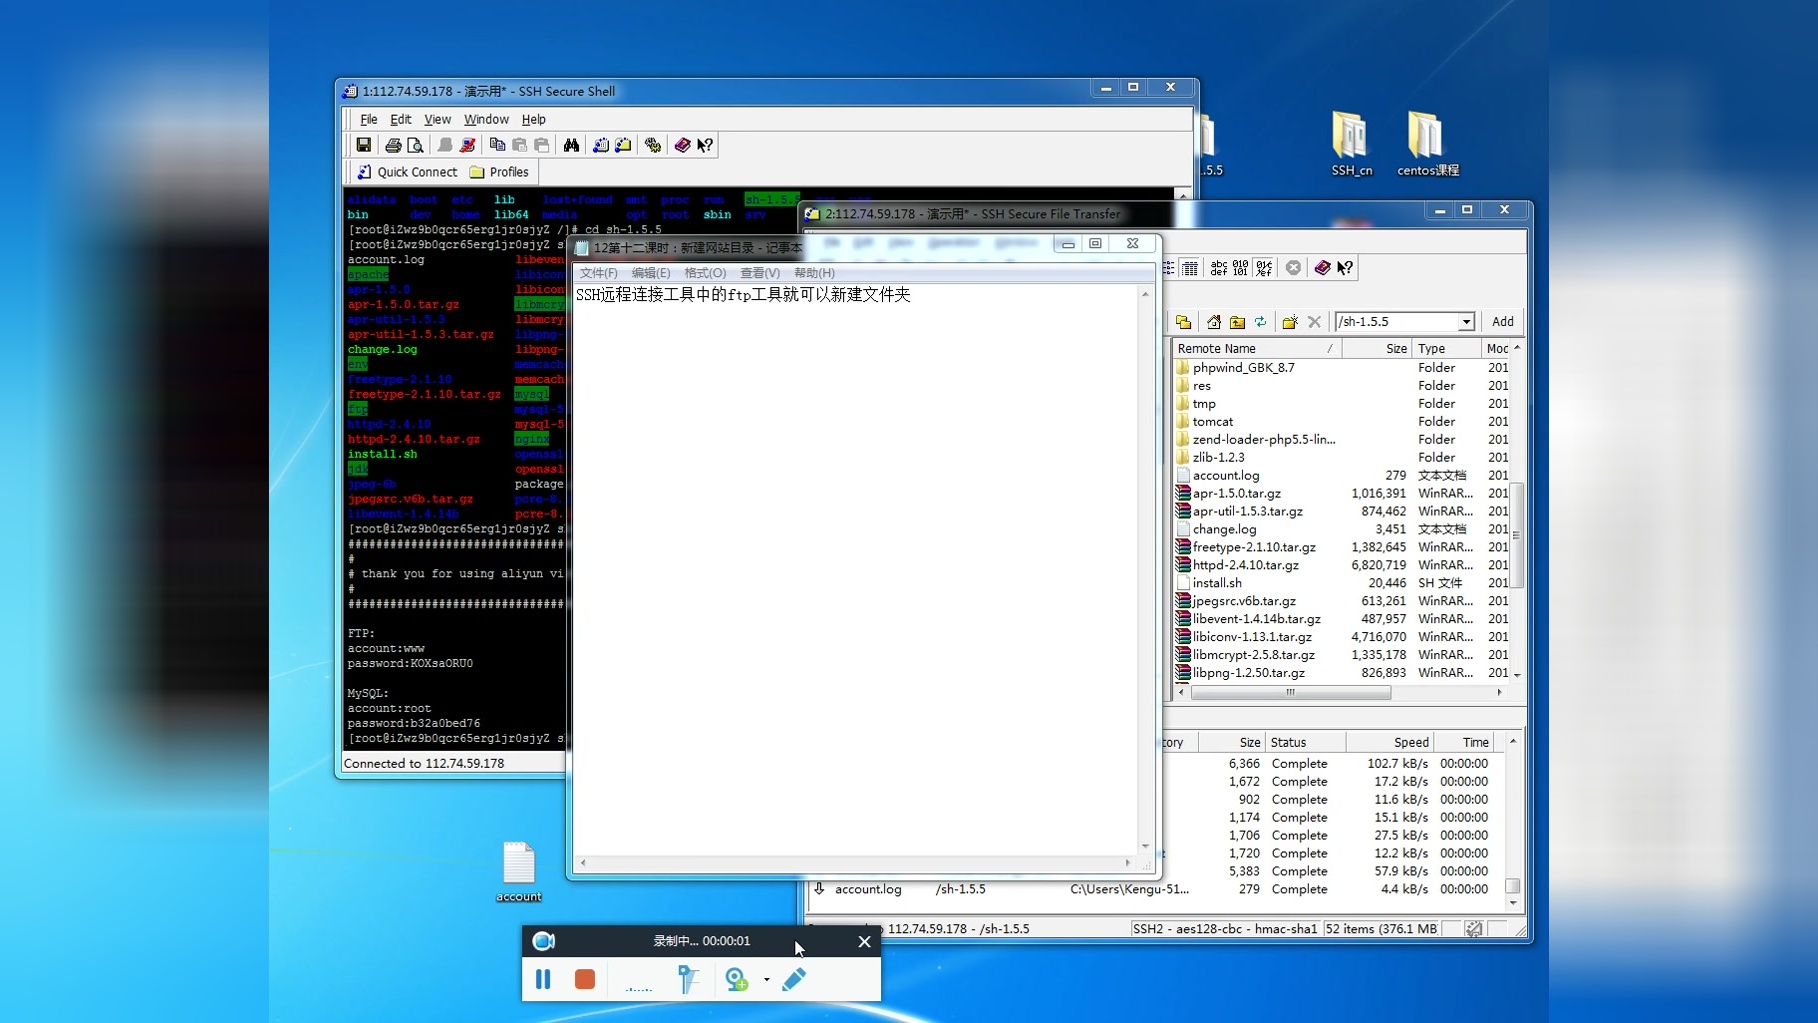Viewport: 1818px width, 1023px height.
Task: Click the Notepad text editing area
Action: (x=856, y=570)
